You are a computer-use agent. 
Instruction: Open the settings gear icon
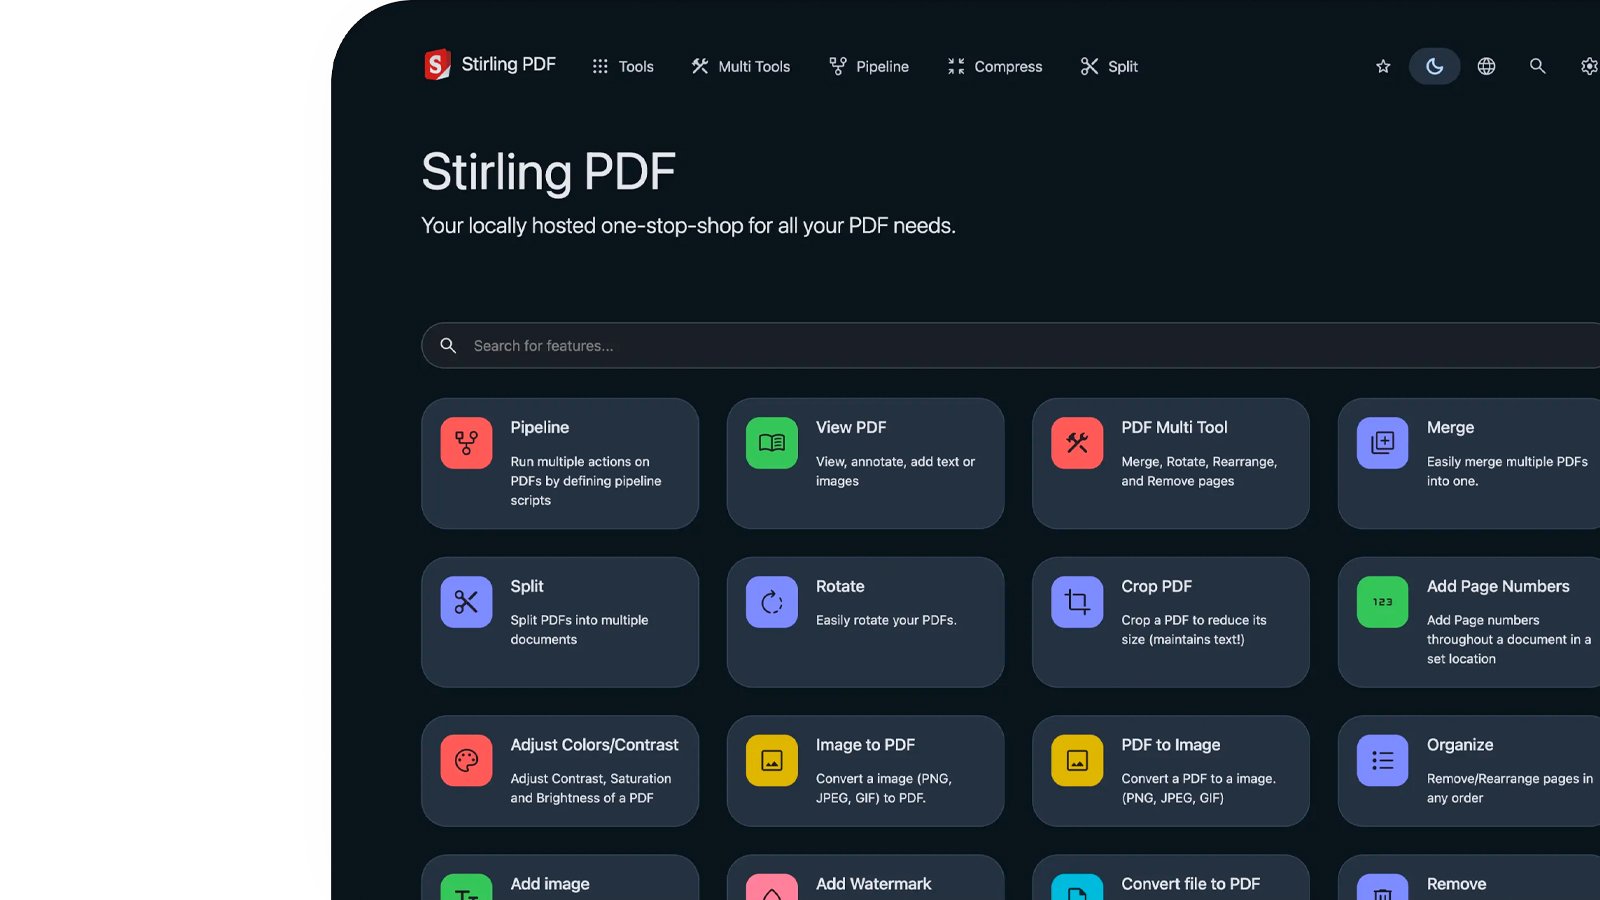[1589, 66]
